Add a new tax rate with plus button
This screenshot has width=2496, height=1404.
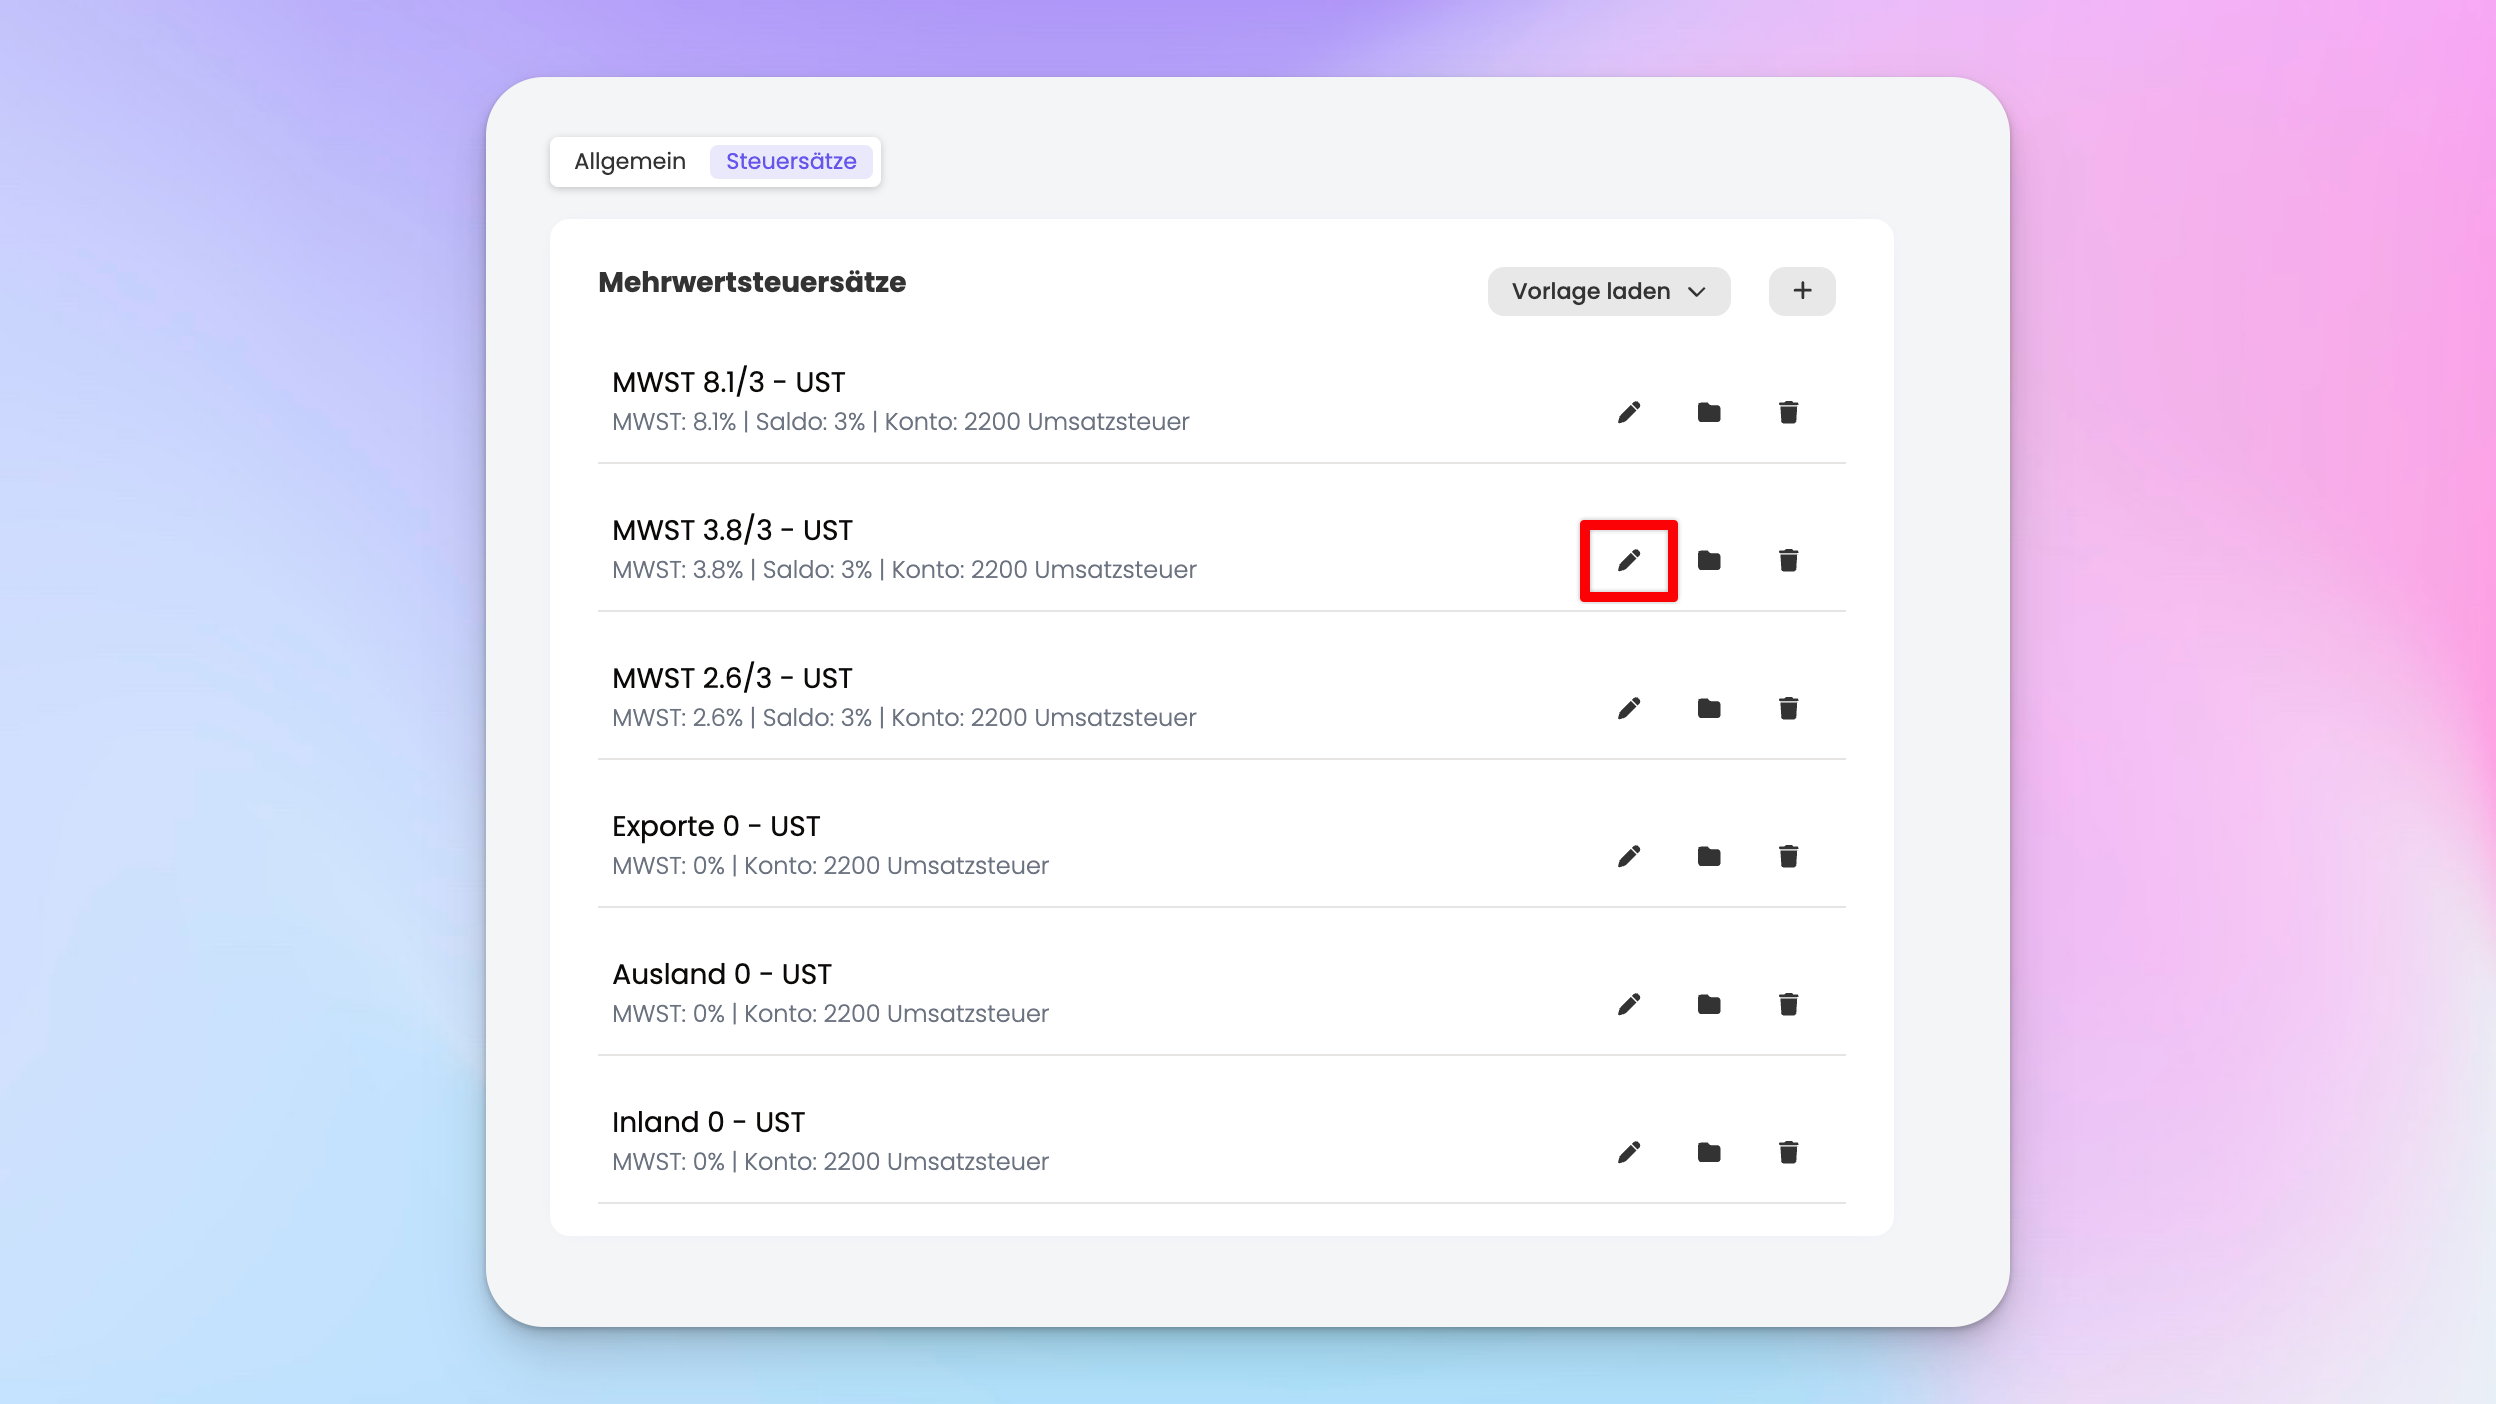pyautogui.click(x=1801, y=291)
